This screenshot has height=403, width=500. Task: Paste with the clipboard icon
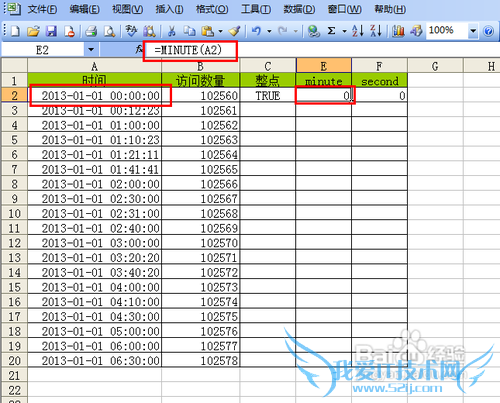(208, 31)
